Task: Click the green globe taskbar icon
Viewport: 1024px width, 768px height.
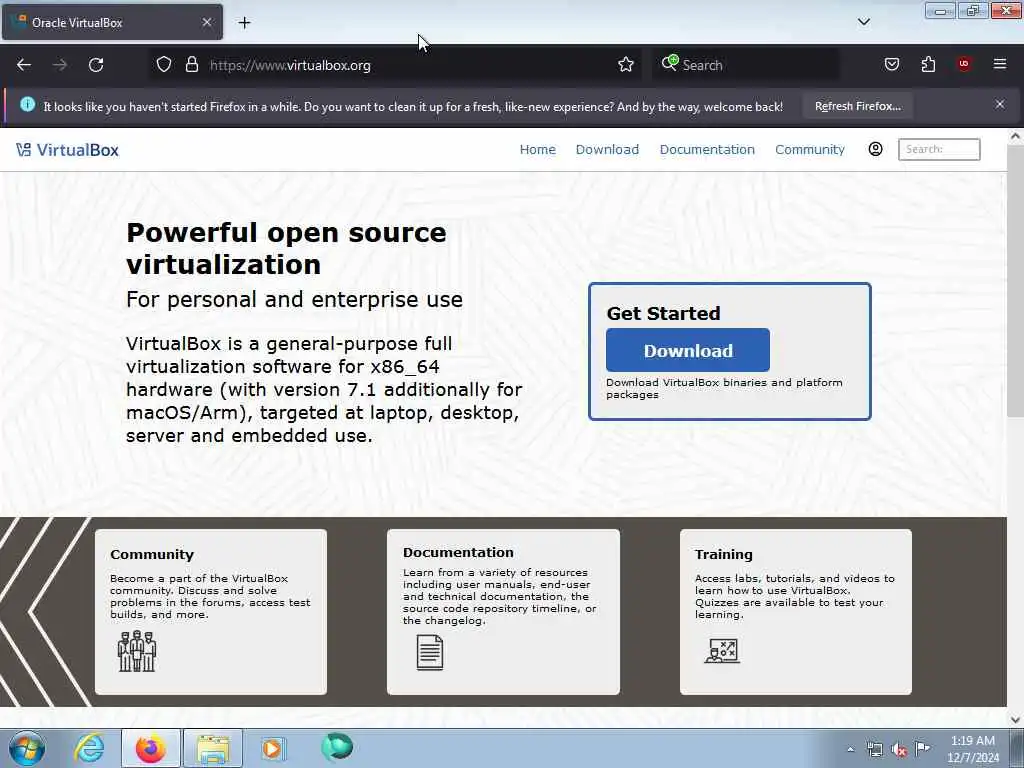Action: click(x=337, y=747)
